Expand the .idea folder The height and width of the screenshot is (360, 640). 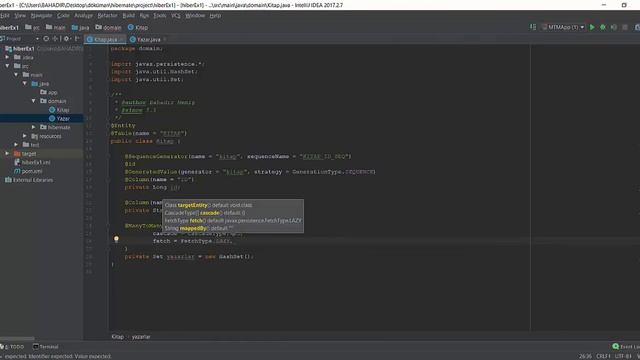(x=7, y=57)
